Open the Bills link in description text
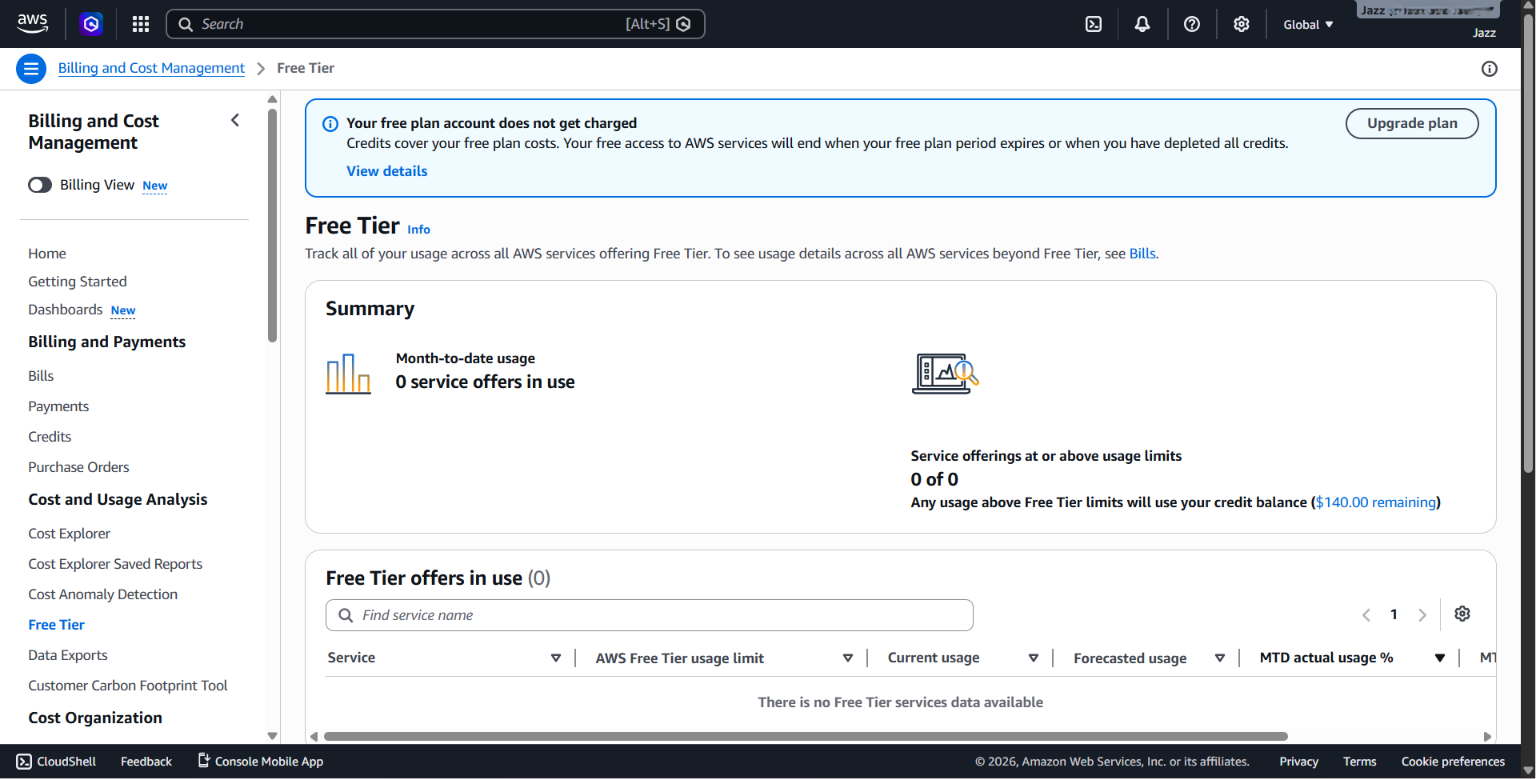The image size is (1536, 779). click(x=1142, y=253)
